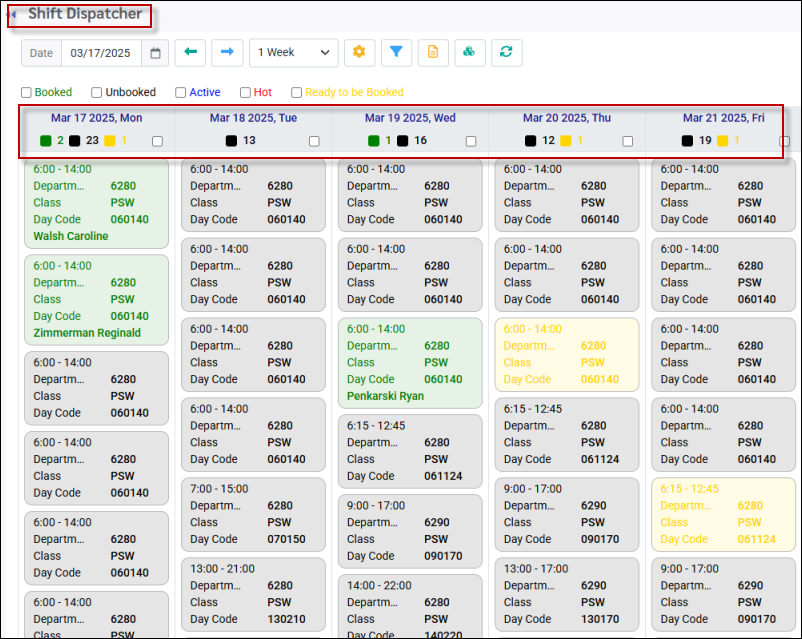Screen dimensions: 802x639
Task: Select Tuesday's 7:00 - 15:00 shift card
Action: (x=253, y=514)
